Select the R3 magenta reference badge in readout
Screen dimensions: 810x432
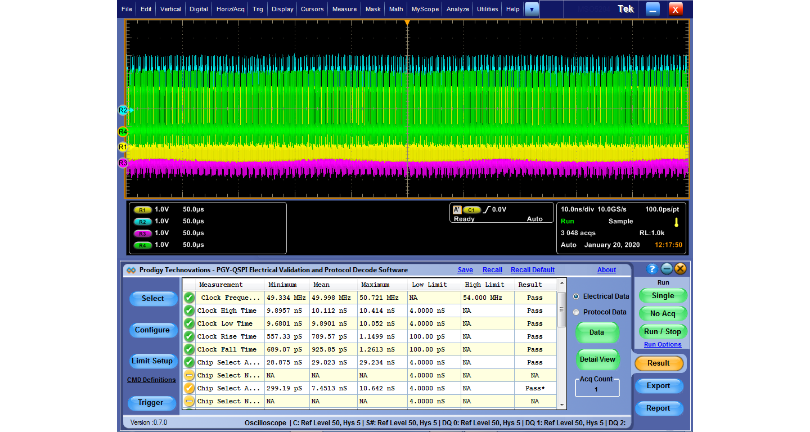142,234
